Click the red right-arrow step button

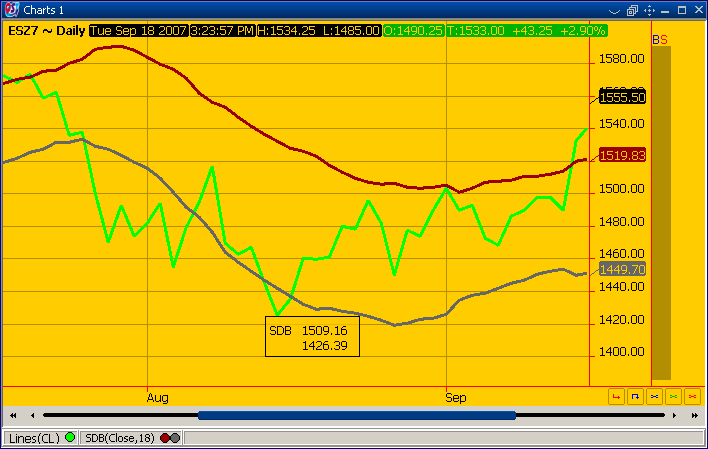point(616,397)
